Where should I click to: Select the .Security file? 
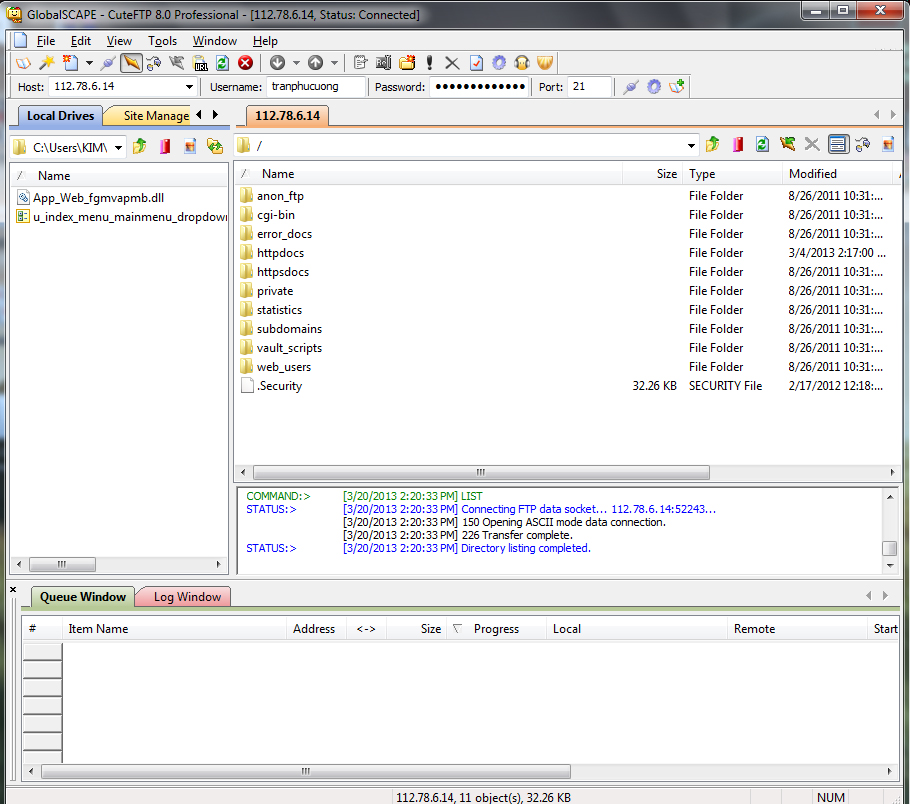pos(280,386)
